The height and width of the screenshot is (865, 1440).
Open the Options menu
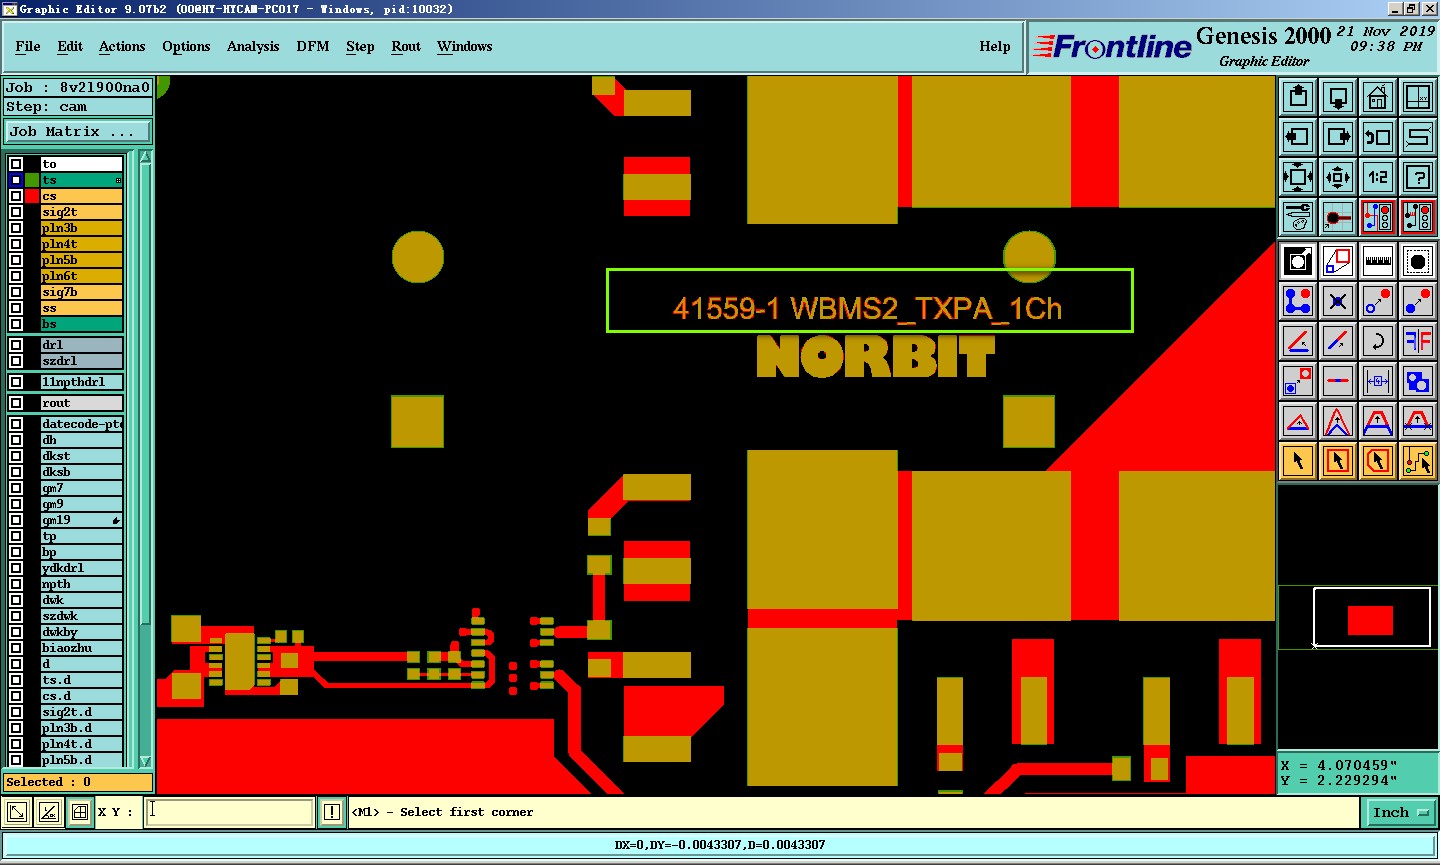point(186,46)
